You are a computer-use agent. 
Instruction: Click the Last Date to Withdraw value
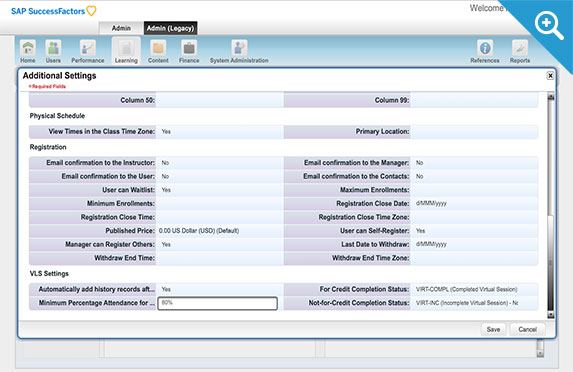pyautogui.click(x=474, y=244)
